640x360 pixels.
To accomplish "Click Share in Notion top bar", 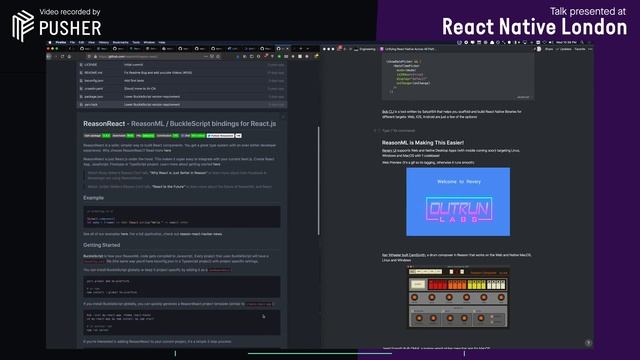I will [x=549, y=49].
